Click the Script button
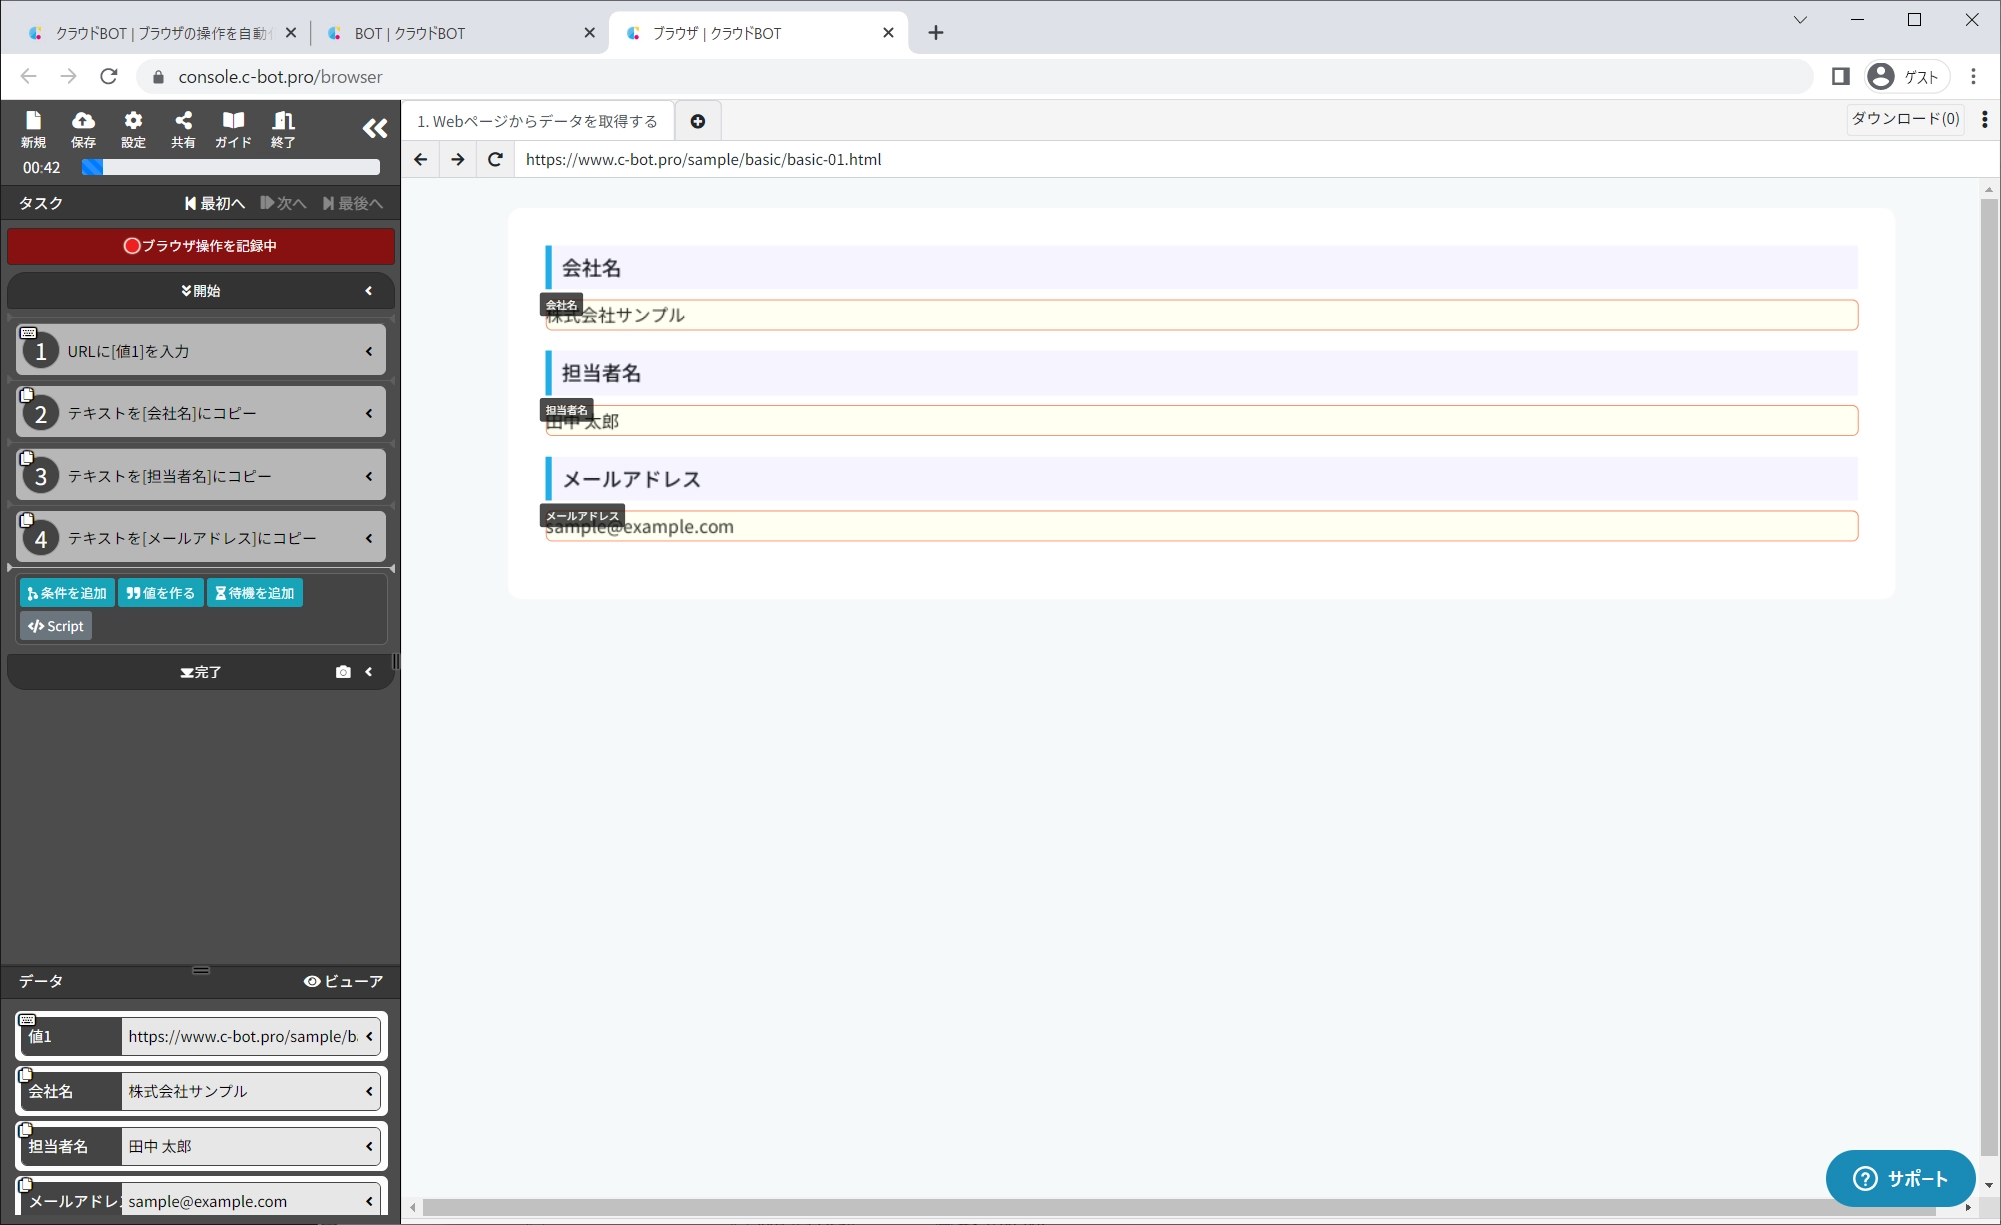 [56, 626]
